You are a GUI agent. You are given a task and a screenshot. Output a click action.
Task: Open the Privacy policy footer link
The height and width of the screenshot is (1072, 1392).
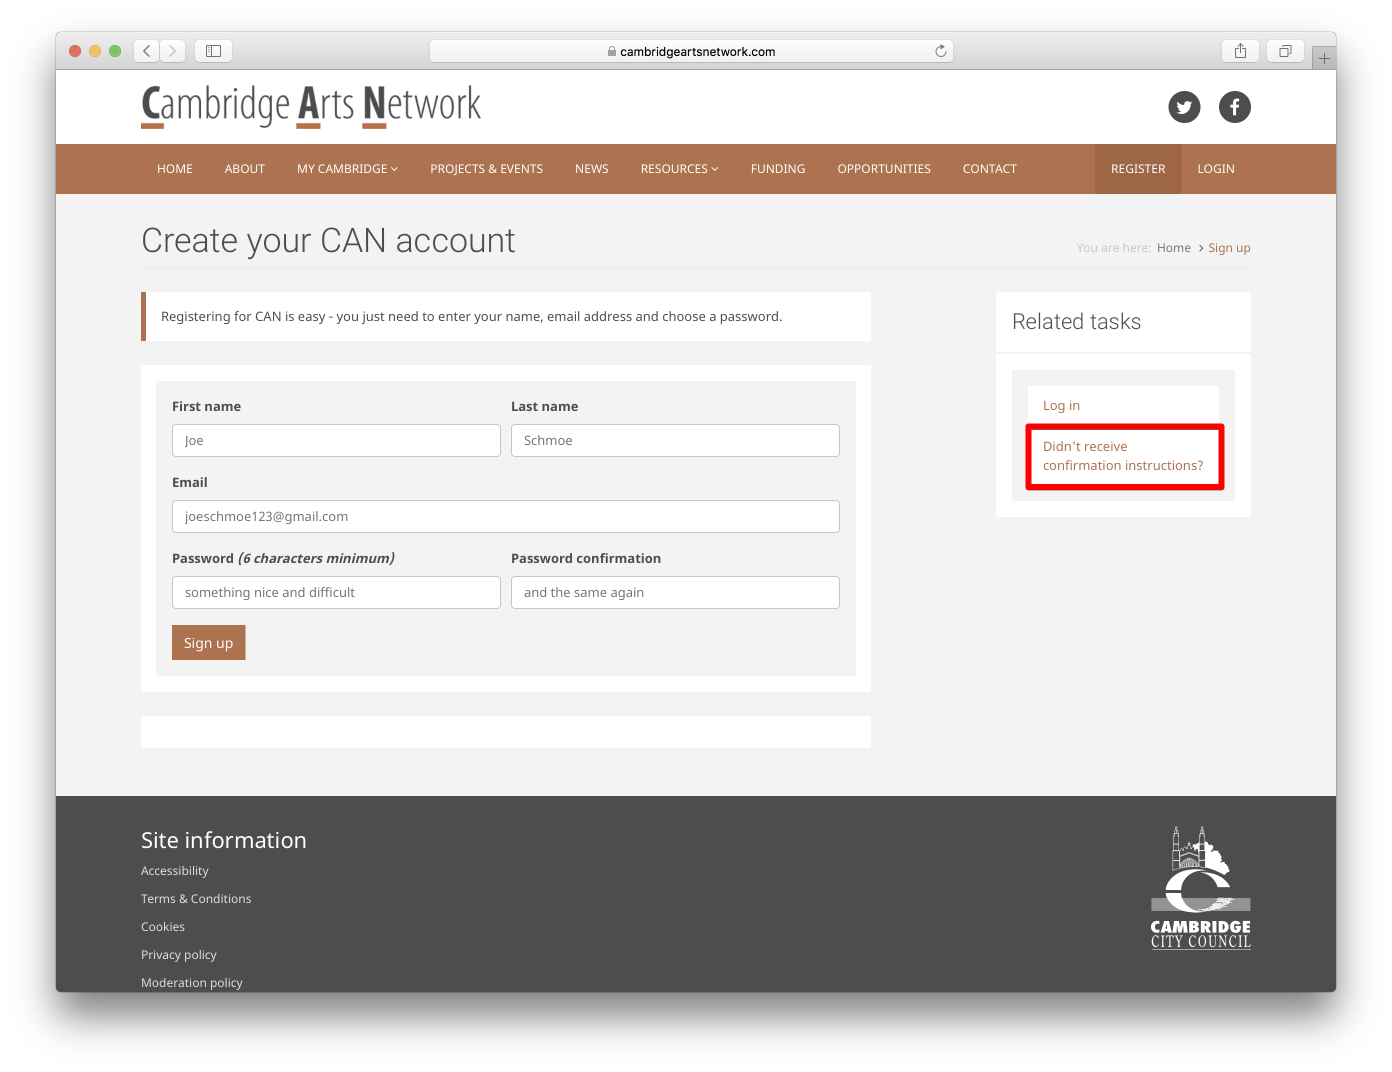(178, 955)
